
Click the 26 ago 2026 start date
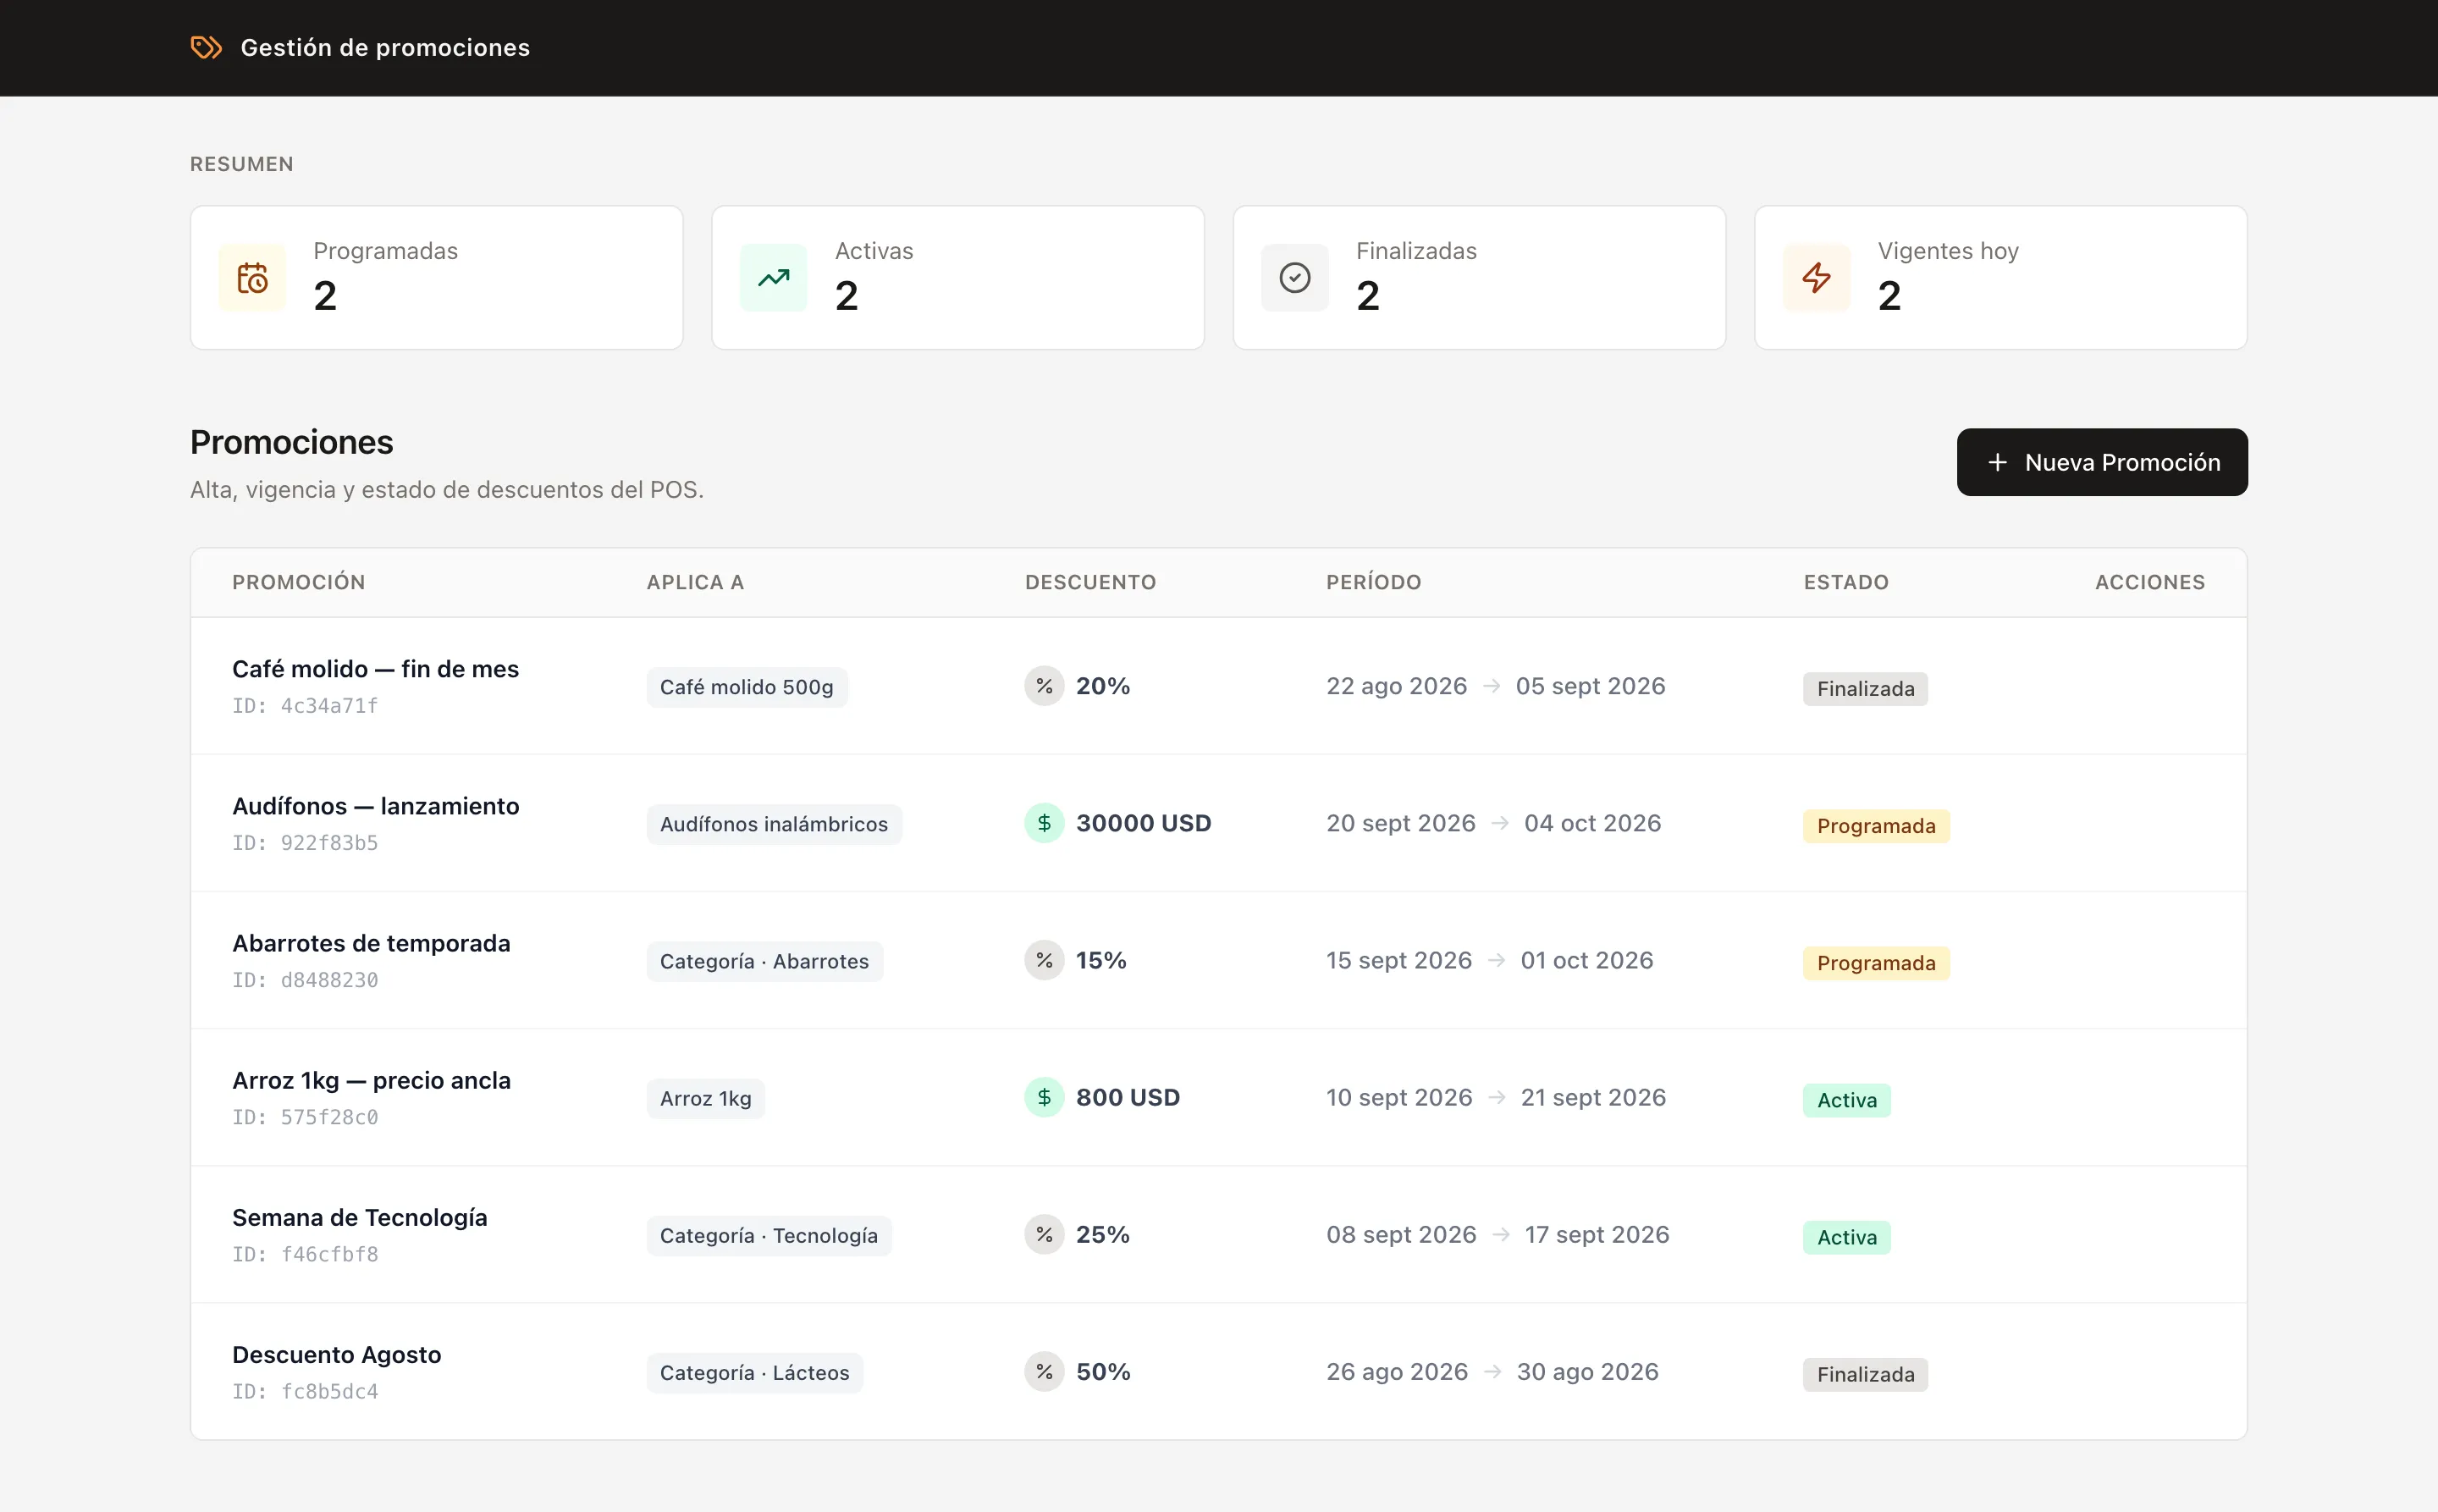1397,1371
